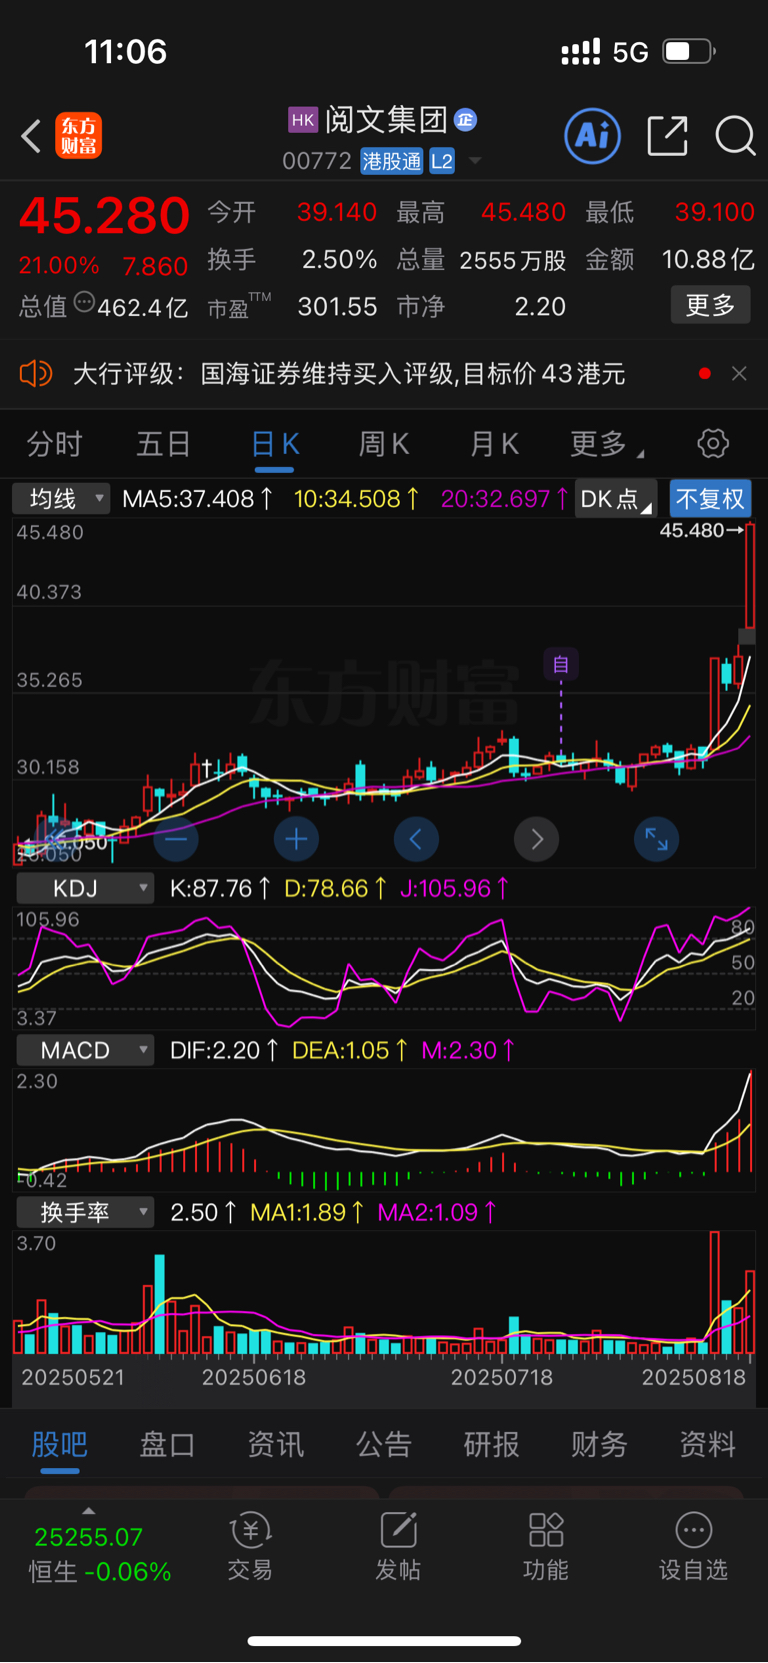Open the KDJ indicator dropdown
Screen dimensions: 768x1663
click(85, 888)
